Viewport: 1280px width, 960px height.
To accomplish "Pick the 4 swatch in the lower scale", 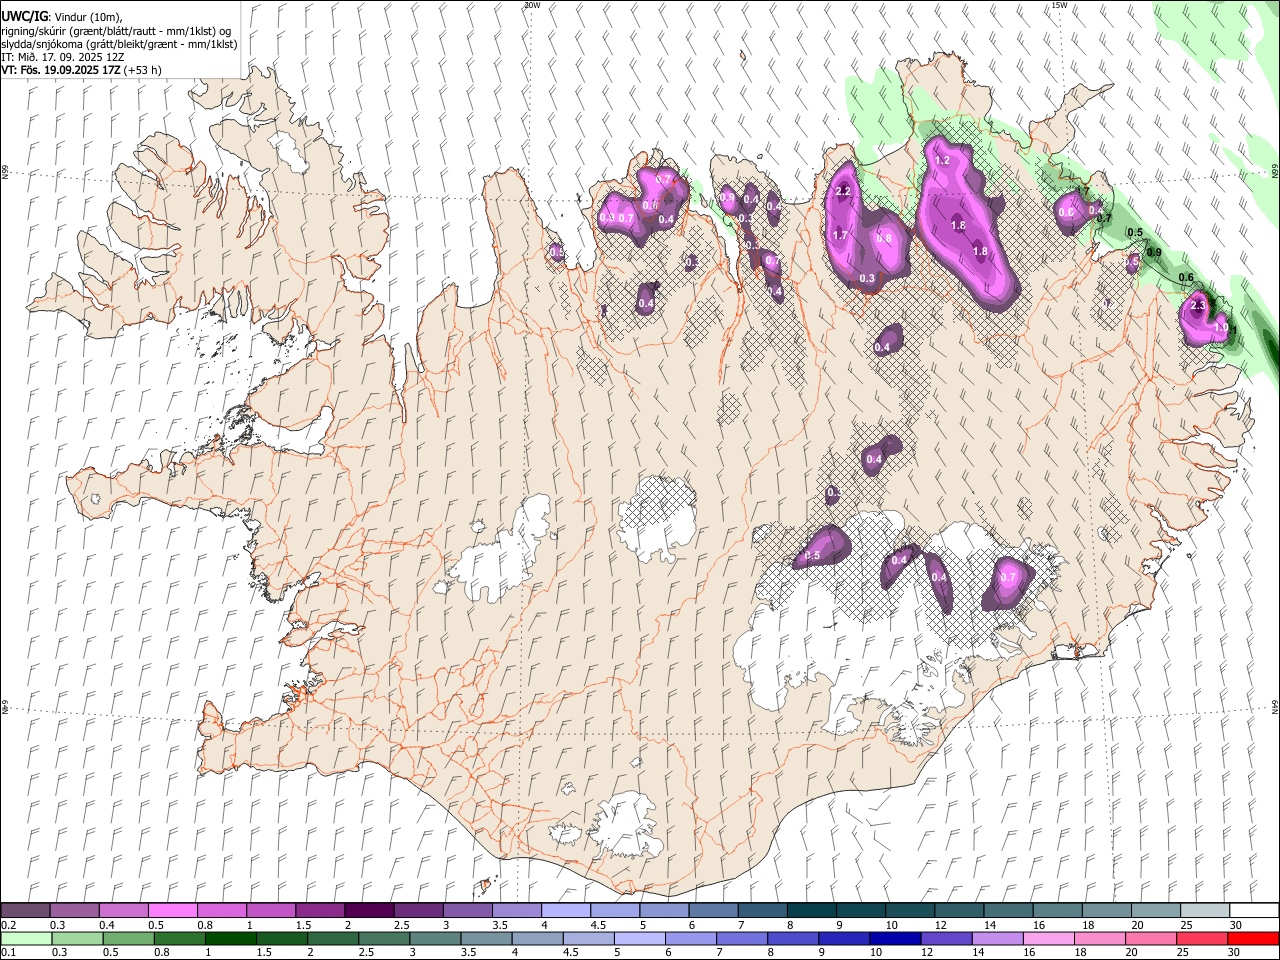I will pyautogui.click(x=538, y=938).
